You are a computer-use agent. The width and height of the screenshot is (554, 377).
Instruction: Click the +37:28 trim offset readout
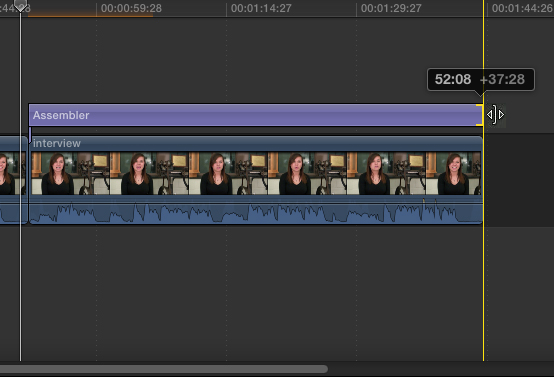tap(502, 79)
